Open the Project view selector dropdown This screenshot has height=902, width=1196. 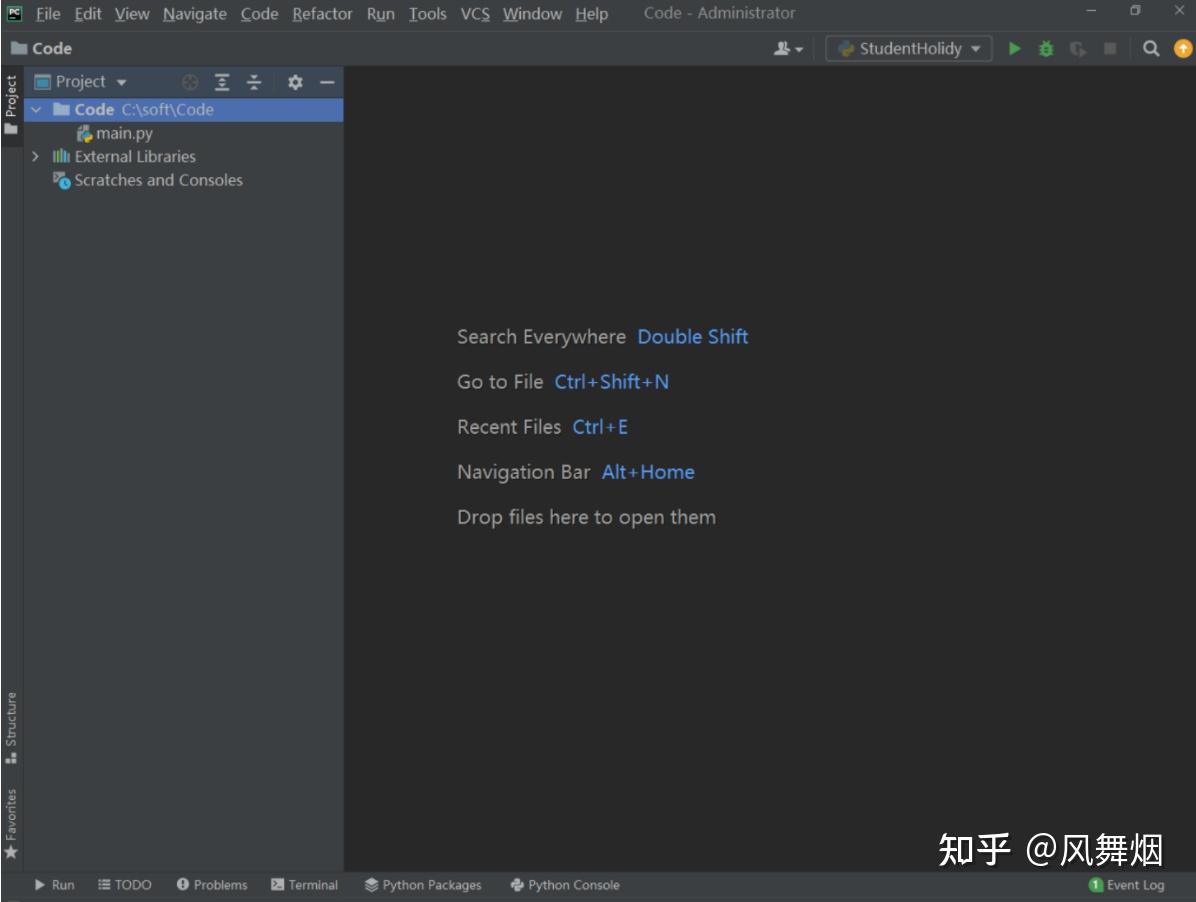click(x=80, y=82)
